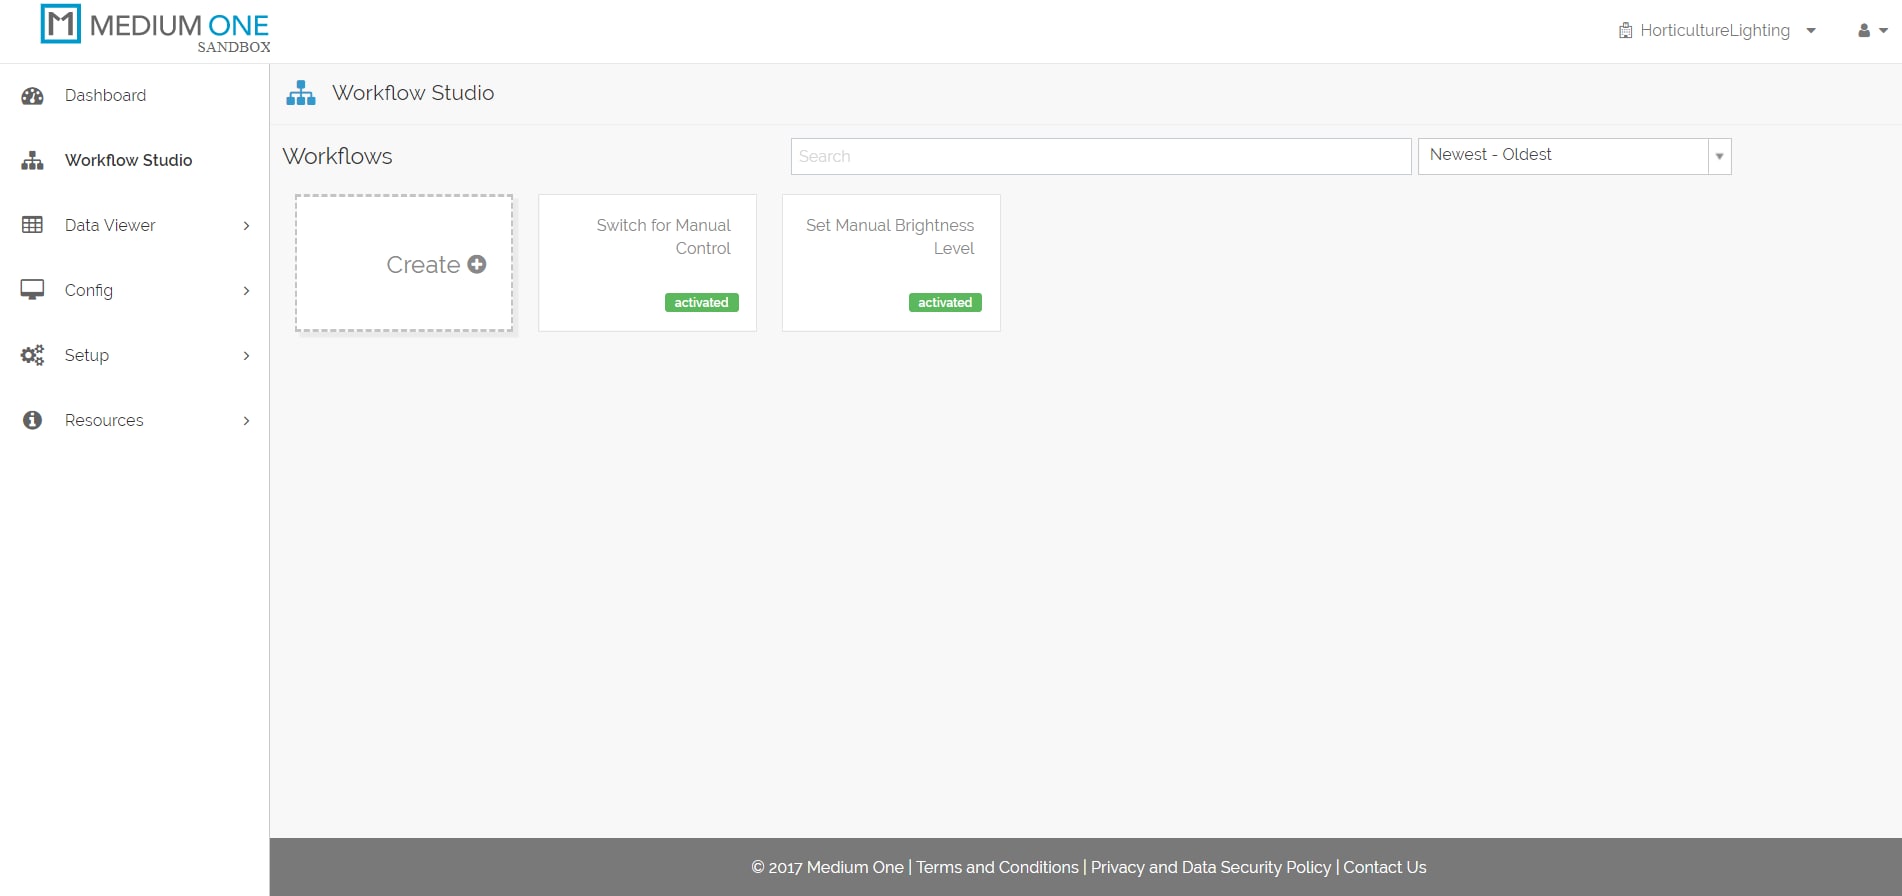Open the user account menu

tap(1871, 31)
